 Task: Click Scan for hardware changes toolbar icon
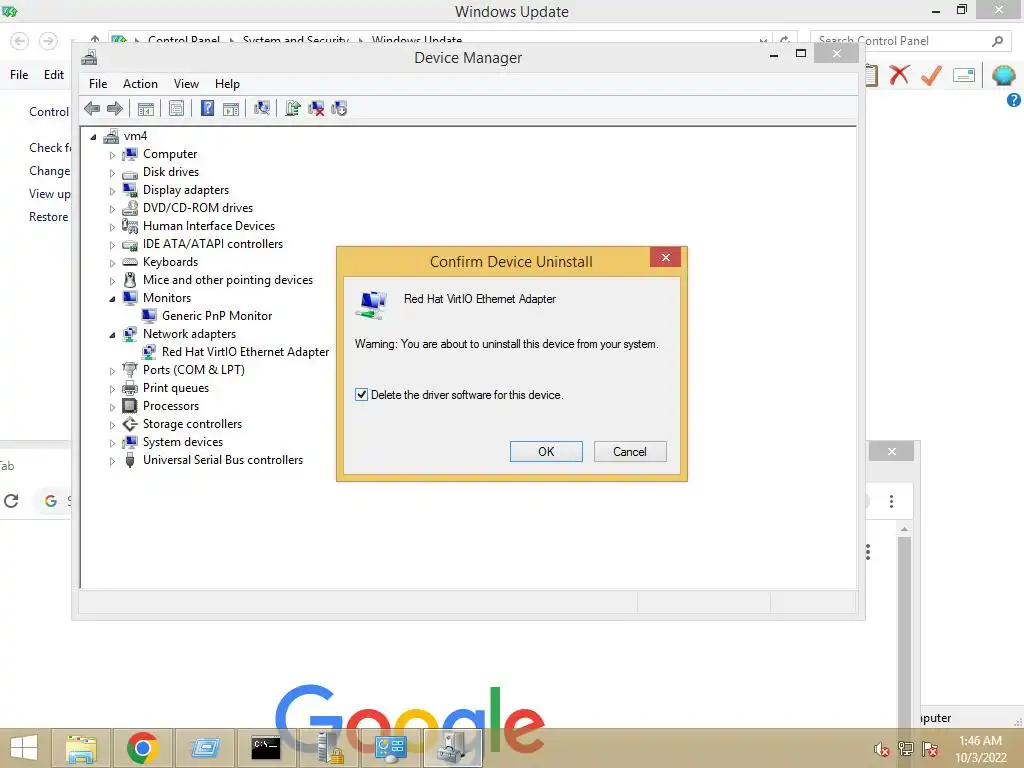point(262,108)
